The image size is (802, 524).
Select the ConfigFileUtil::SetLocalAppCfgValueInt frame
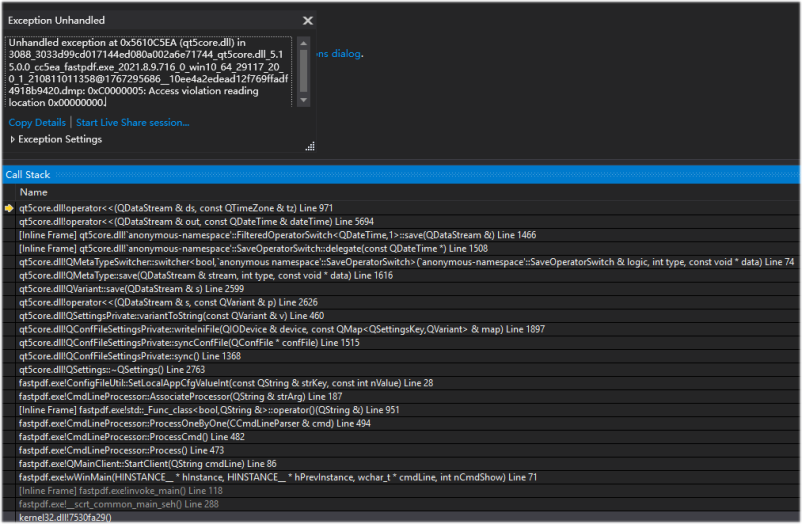[x=225, y=383]
